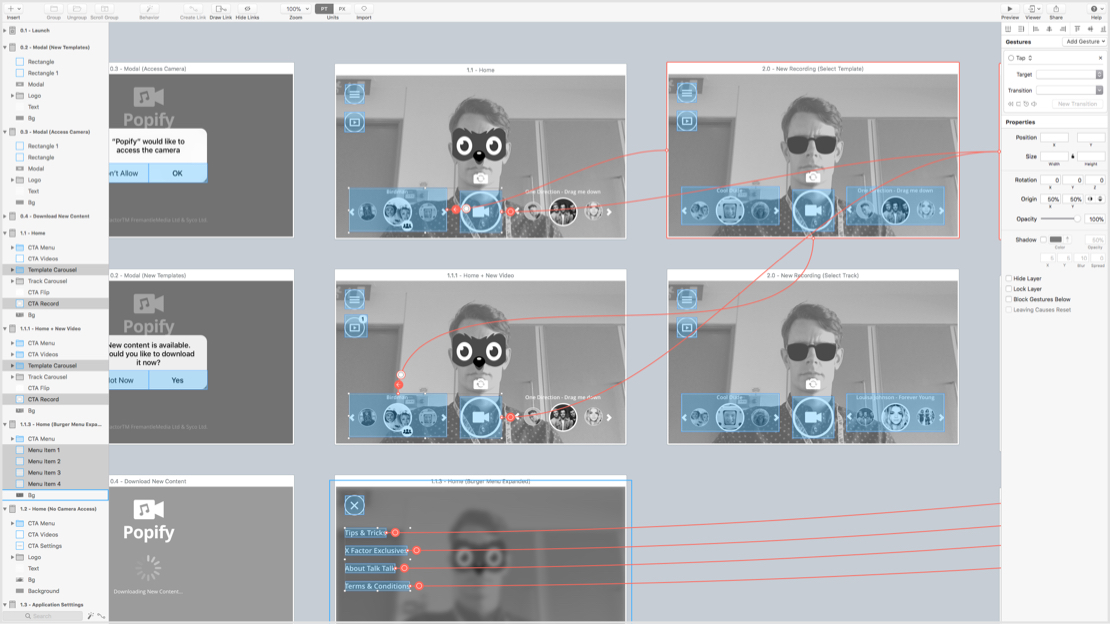Toggle the Lock Layer checkbox
The width and height of the screenshot is (1110, 624).
pos(1009,289)
